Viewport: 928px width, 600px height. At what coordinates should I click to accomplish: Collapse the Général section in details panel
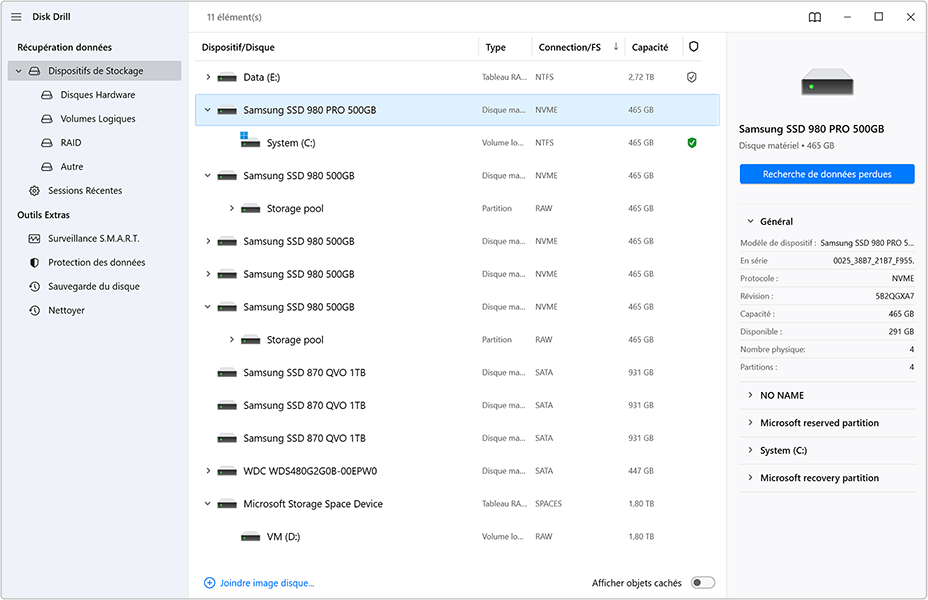click(x=750, y=221)
